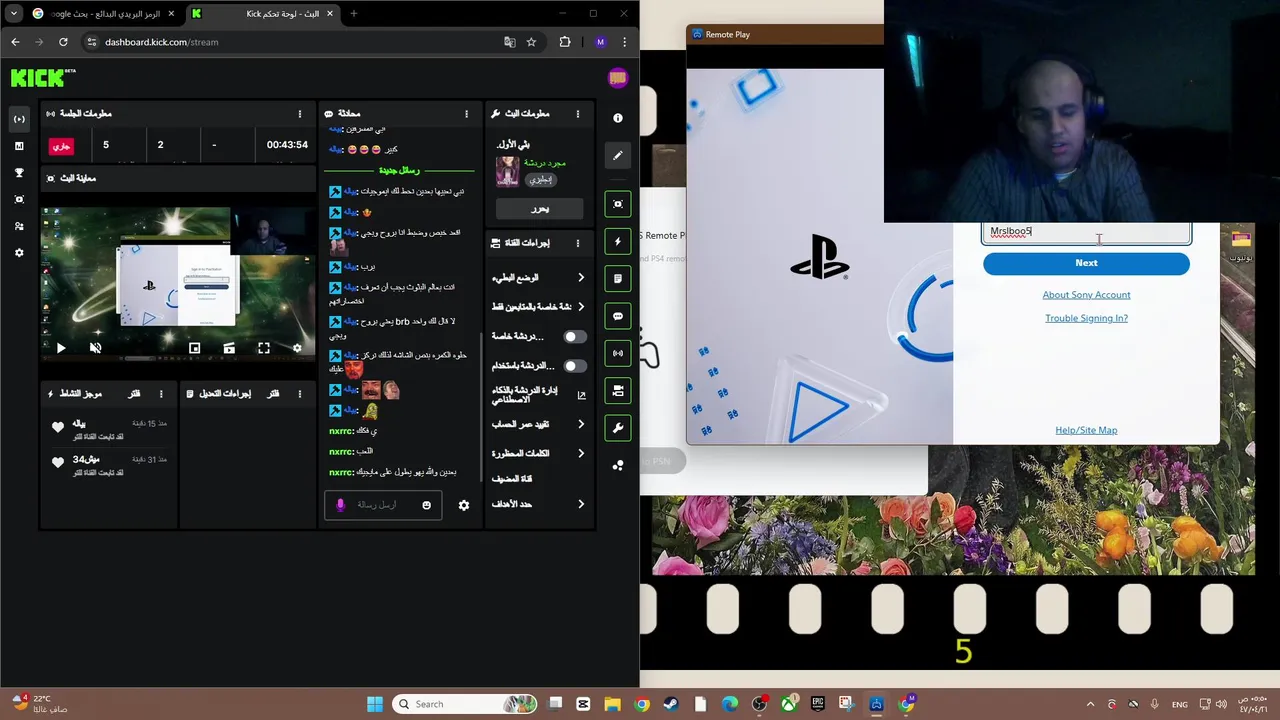Open the stream preview sidebar icon
The width and height of the screenshot is (1280, 720).
[19, 199]
